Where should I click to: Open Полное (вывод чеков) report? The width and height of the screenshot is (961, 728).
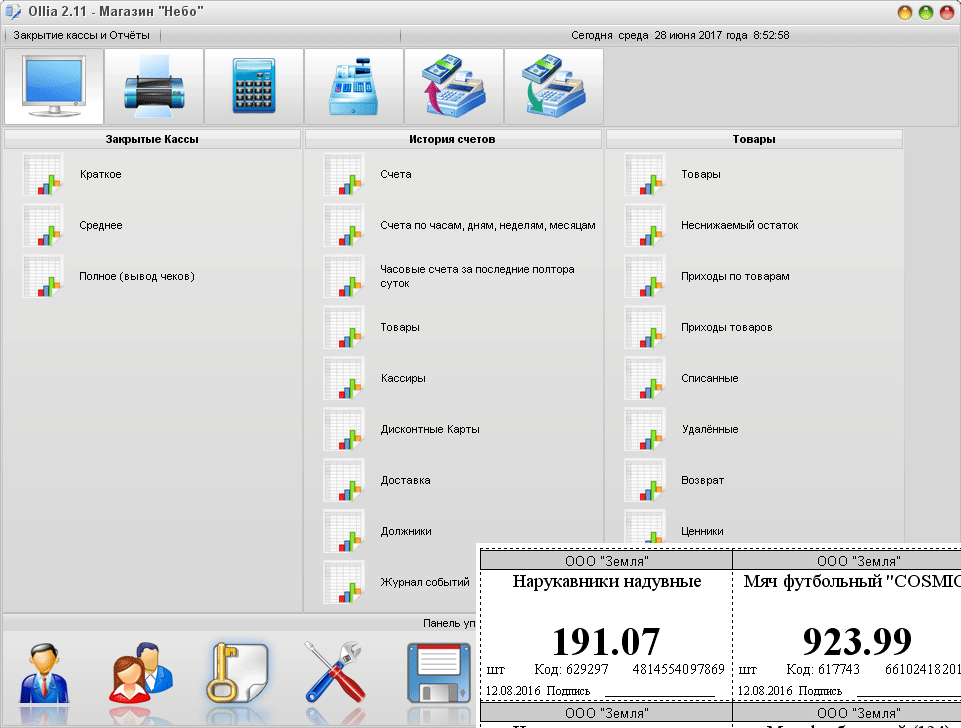(137, 276)
